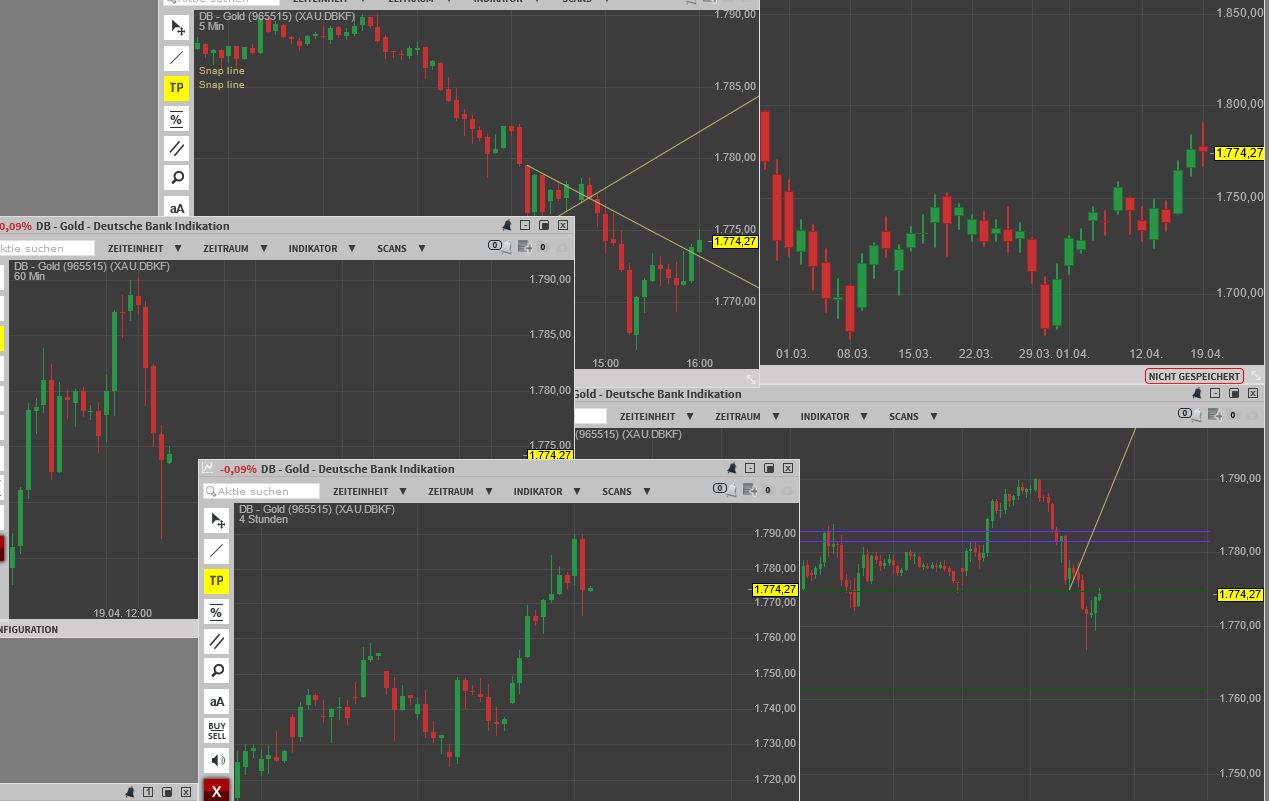Click red X button in 4 Stunden toolbar
Image resolution: width=1269 pixels, height=801 pixels.
pos(217,790)
